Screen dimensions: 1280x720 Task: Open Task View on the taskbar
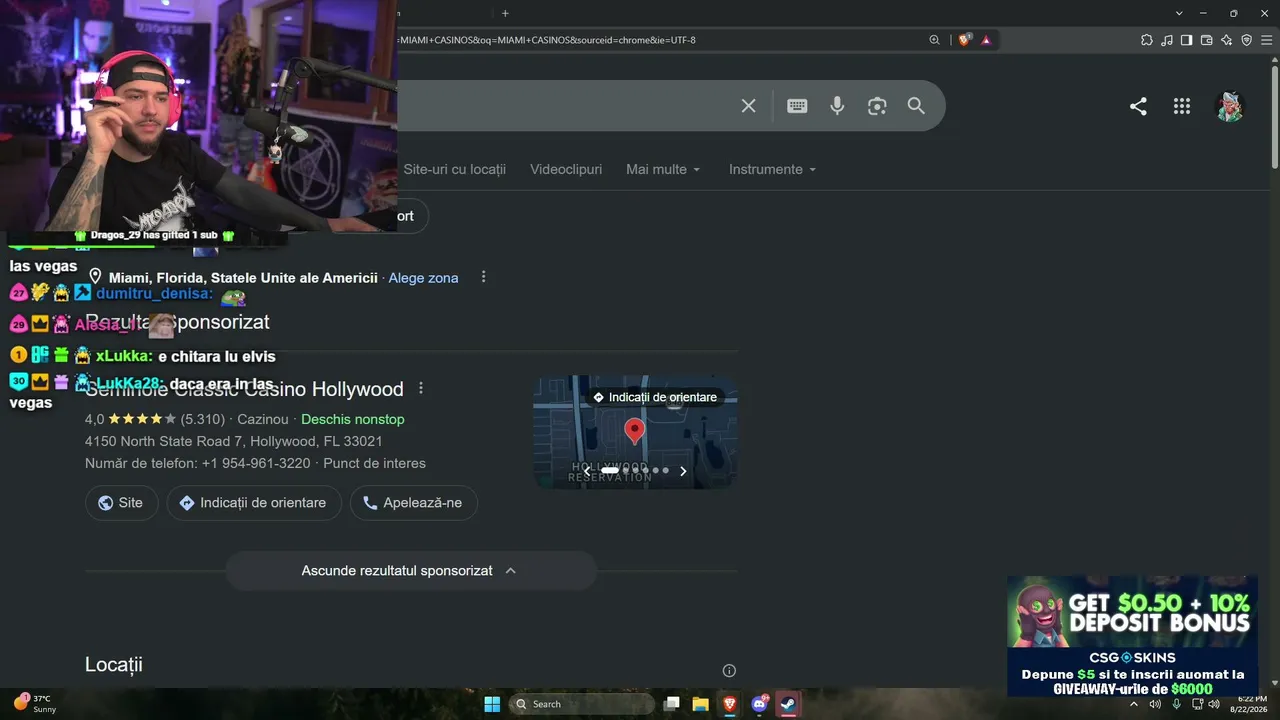tap(672, 704)
